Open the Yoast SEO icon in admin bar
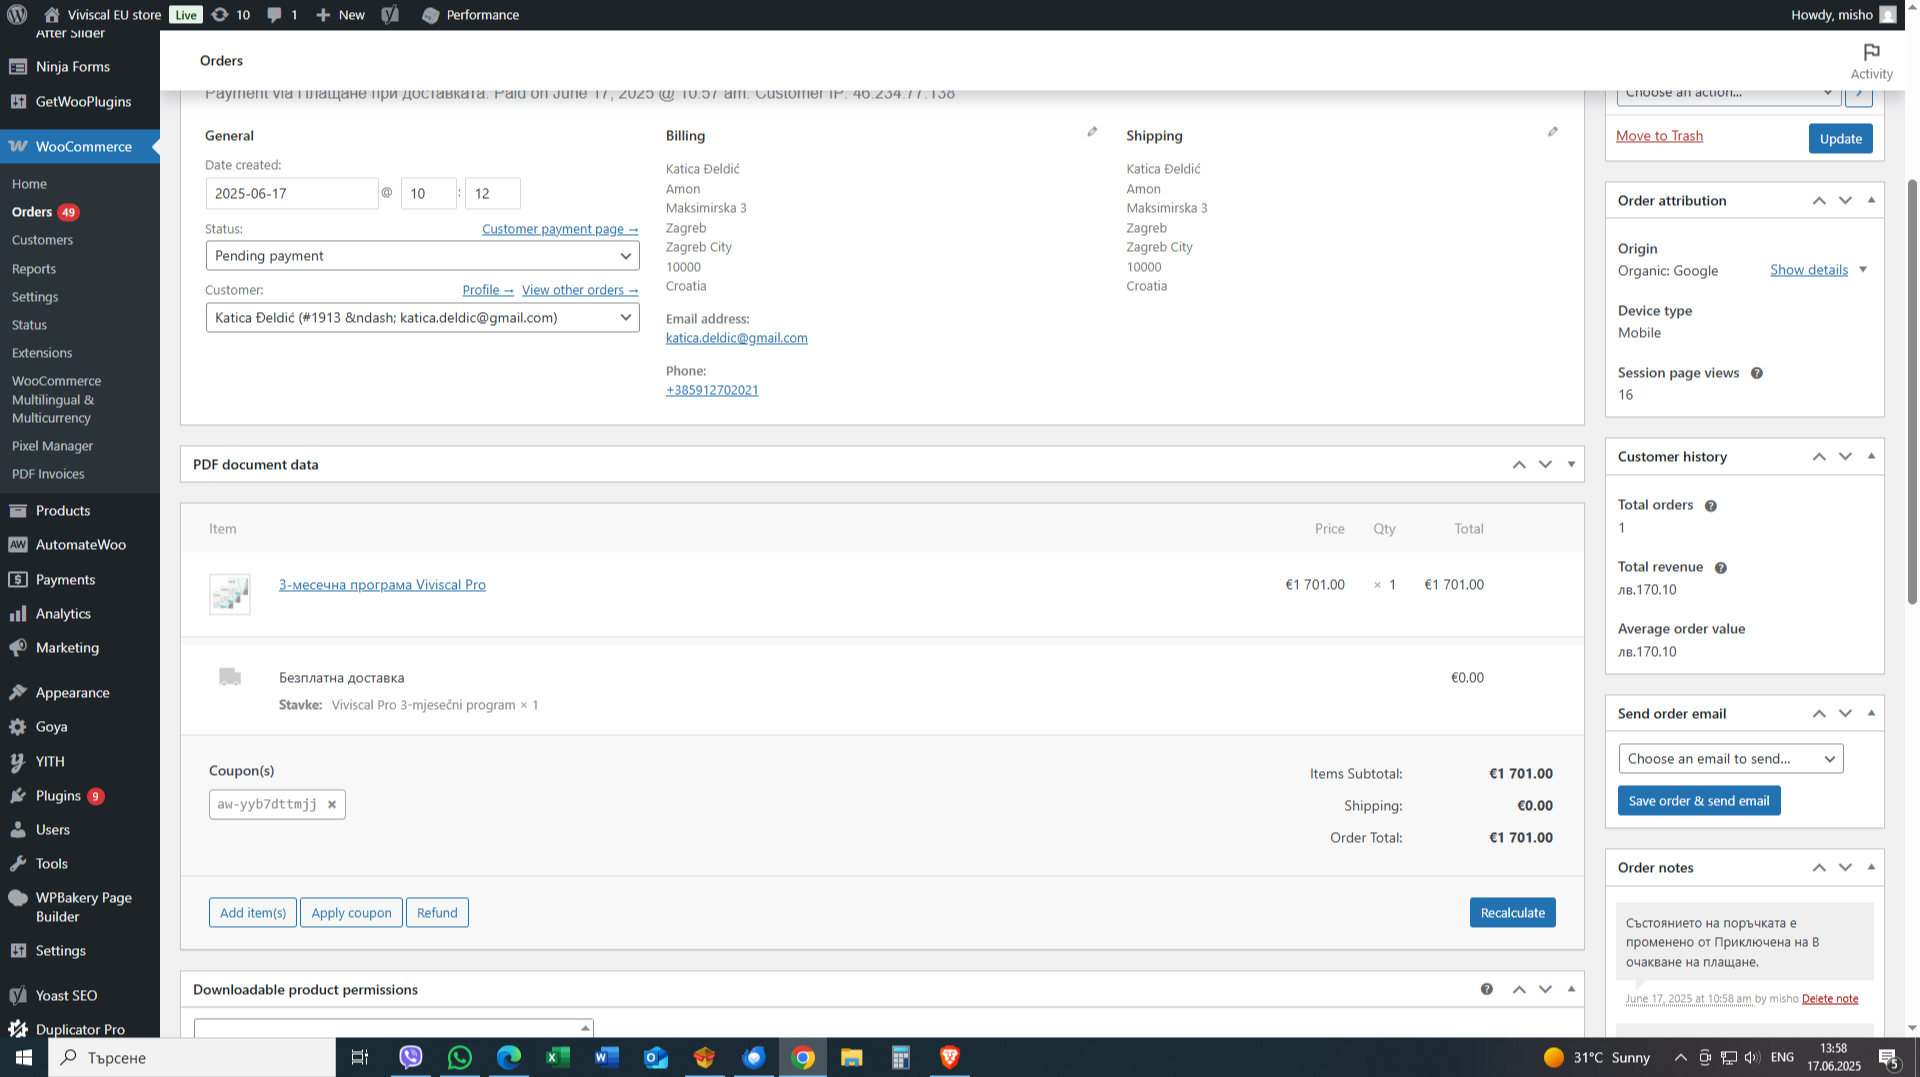This screenshot has width=1920, height=1077. (390, 15)
